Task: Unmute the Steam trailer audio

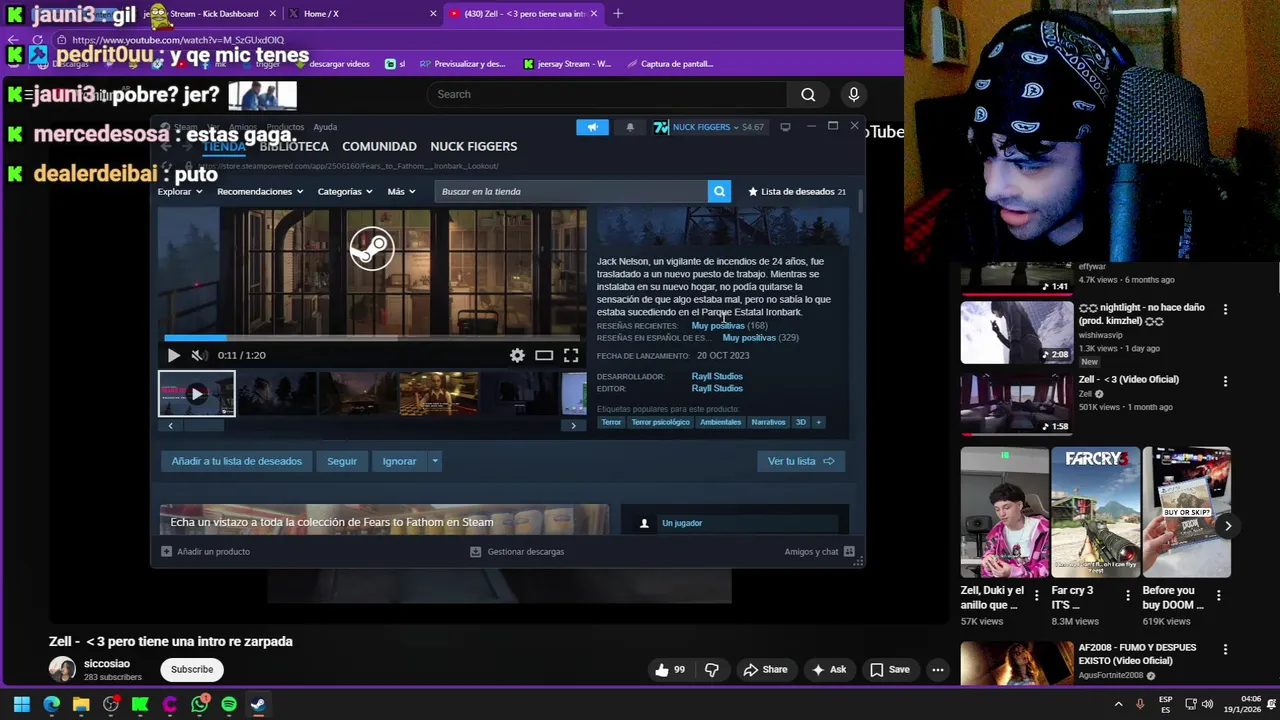Action: 199,355
